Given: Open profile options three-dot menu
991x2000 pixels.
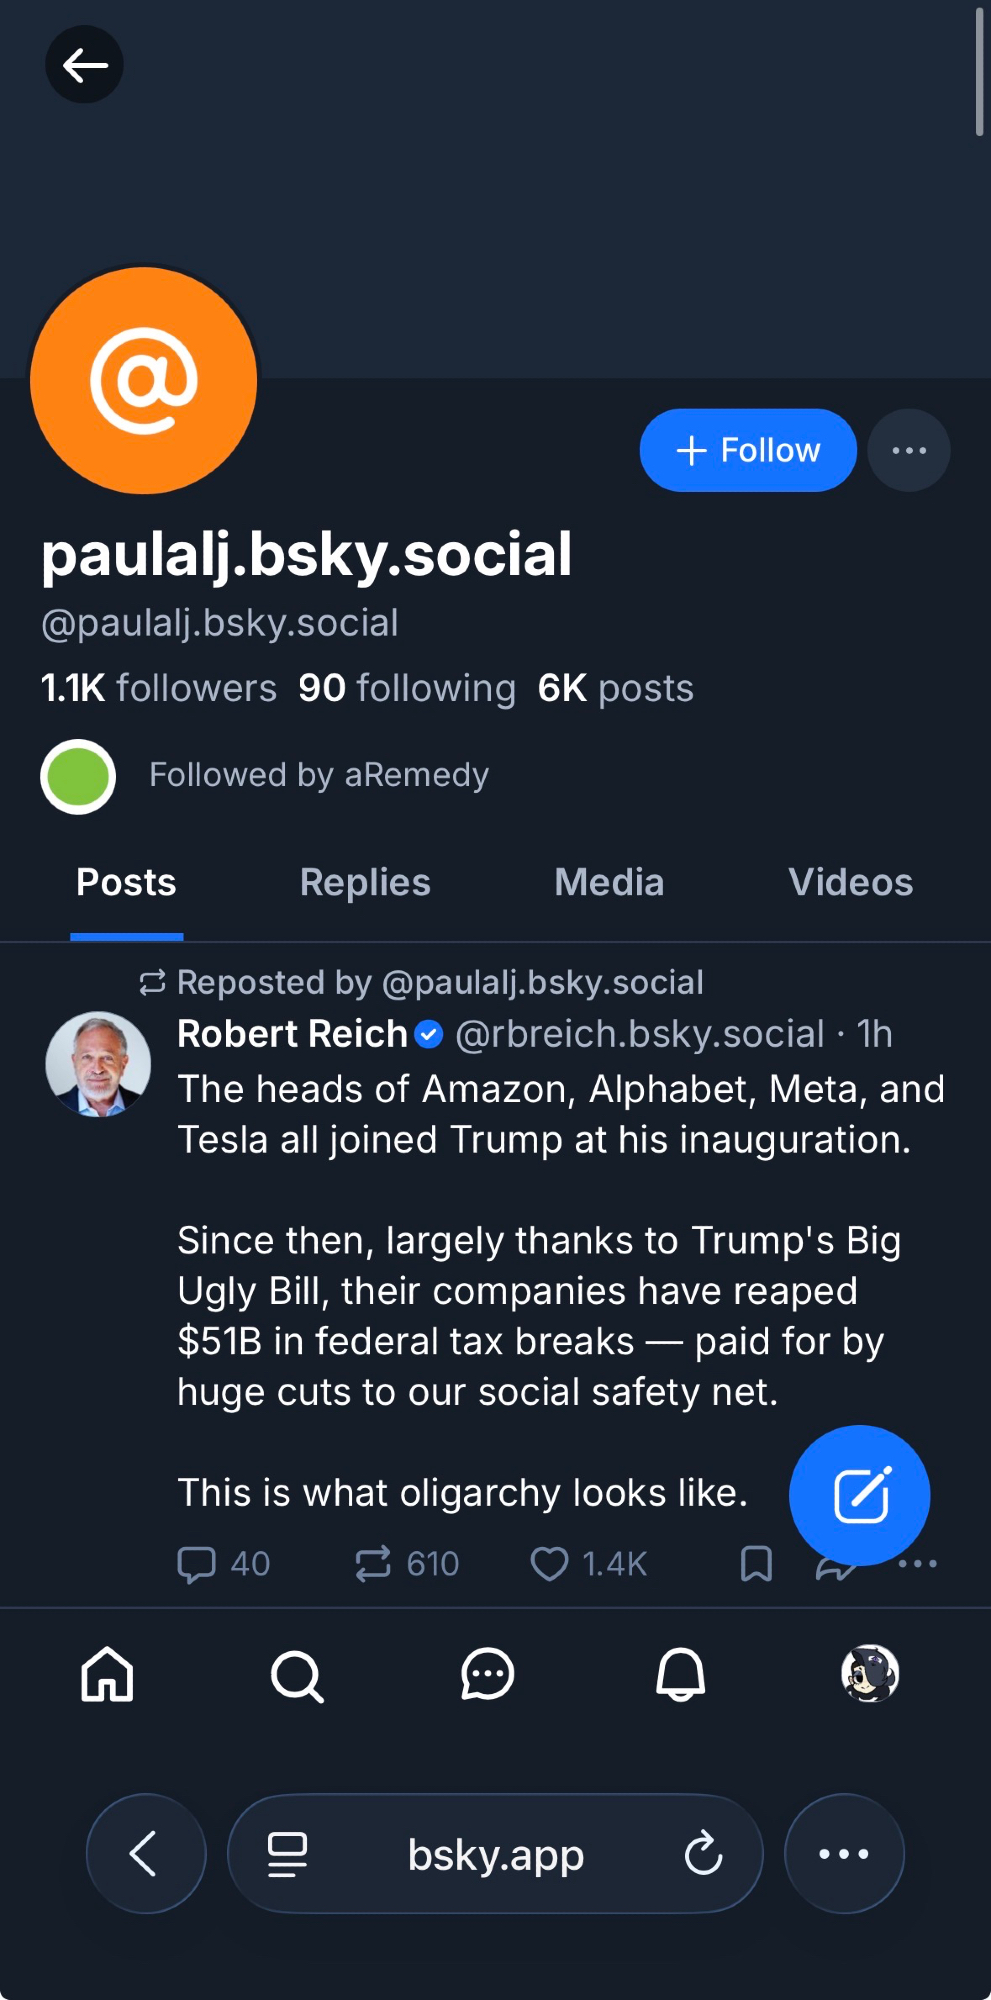Looking at the screenshot, I should [909, 451].
